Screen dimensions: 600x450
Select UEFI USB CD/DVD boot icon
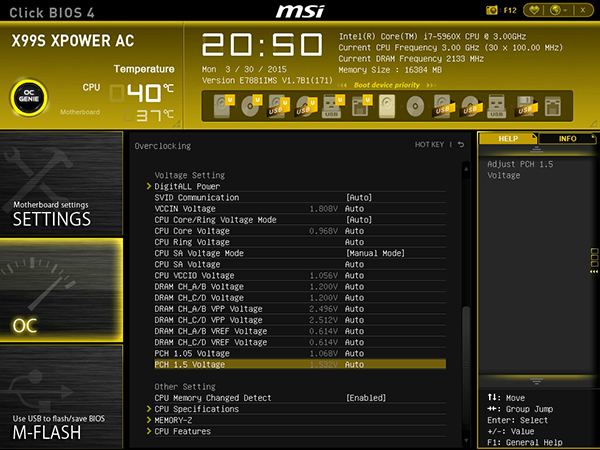point(306,106)
